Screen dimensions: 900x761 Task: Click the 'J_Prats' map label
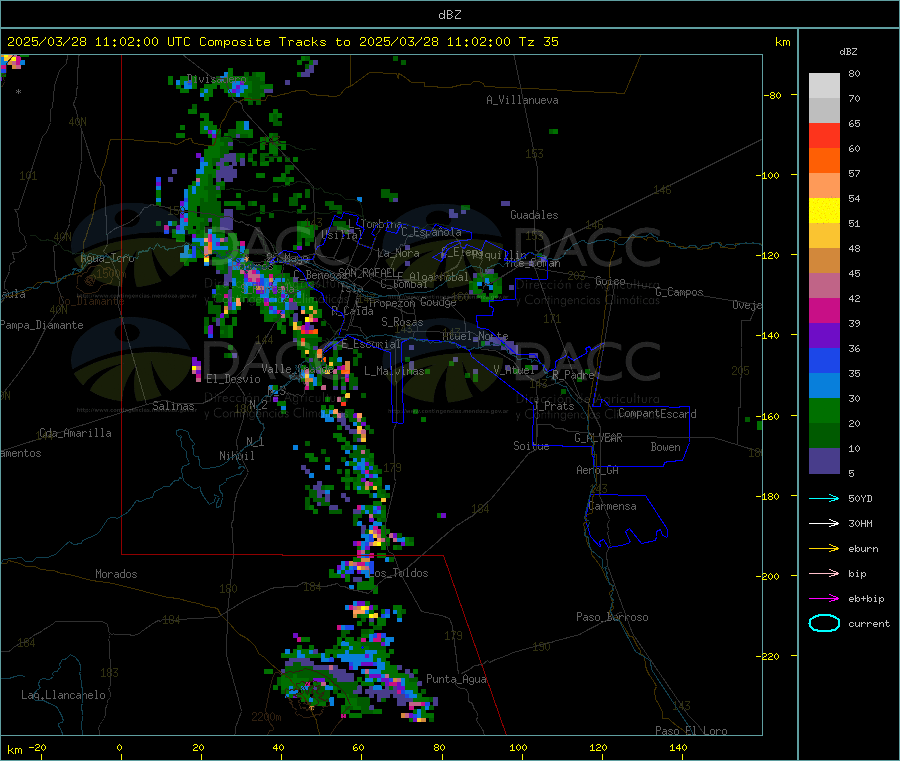tap(554, 406)
